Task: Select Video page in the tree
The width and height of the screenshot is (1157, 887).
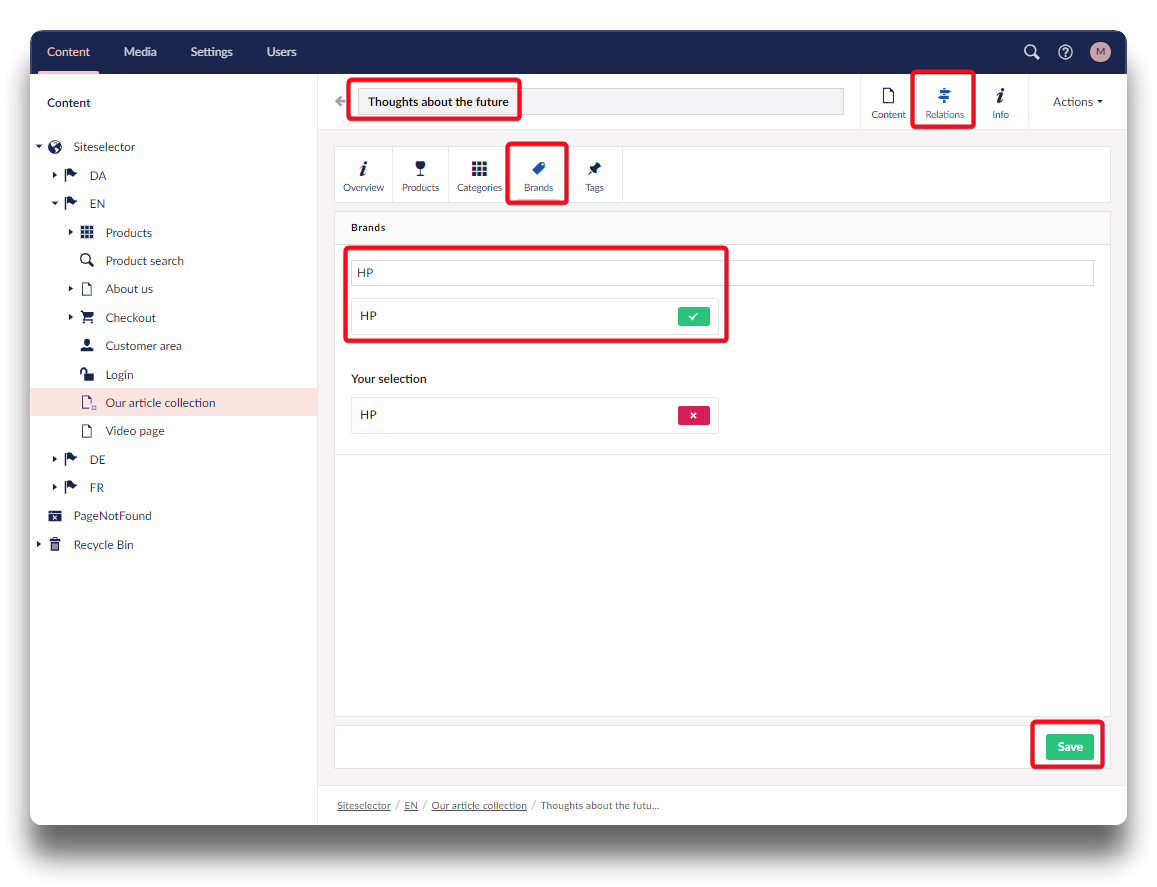Action: click(135, 431)
